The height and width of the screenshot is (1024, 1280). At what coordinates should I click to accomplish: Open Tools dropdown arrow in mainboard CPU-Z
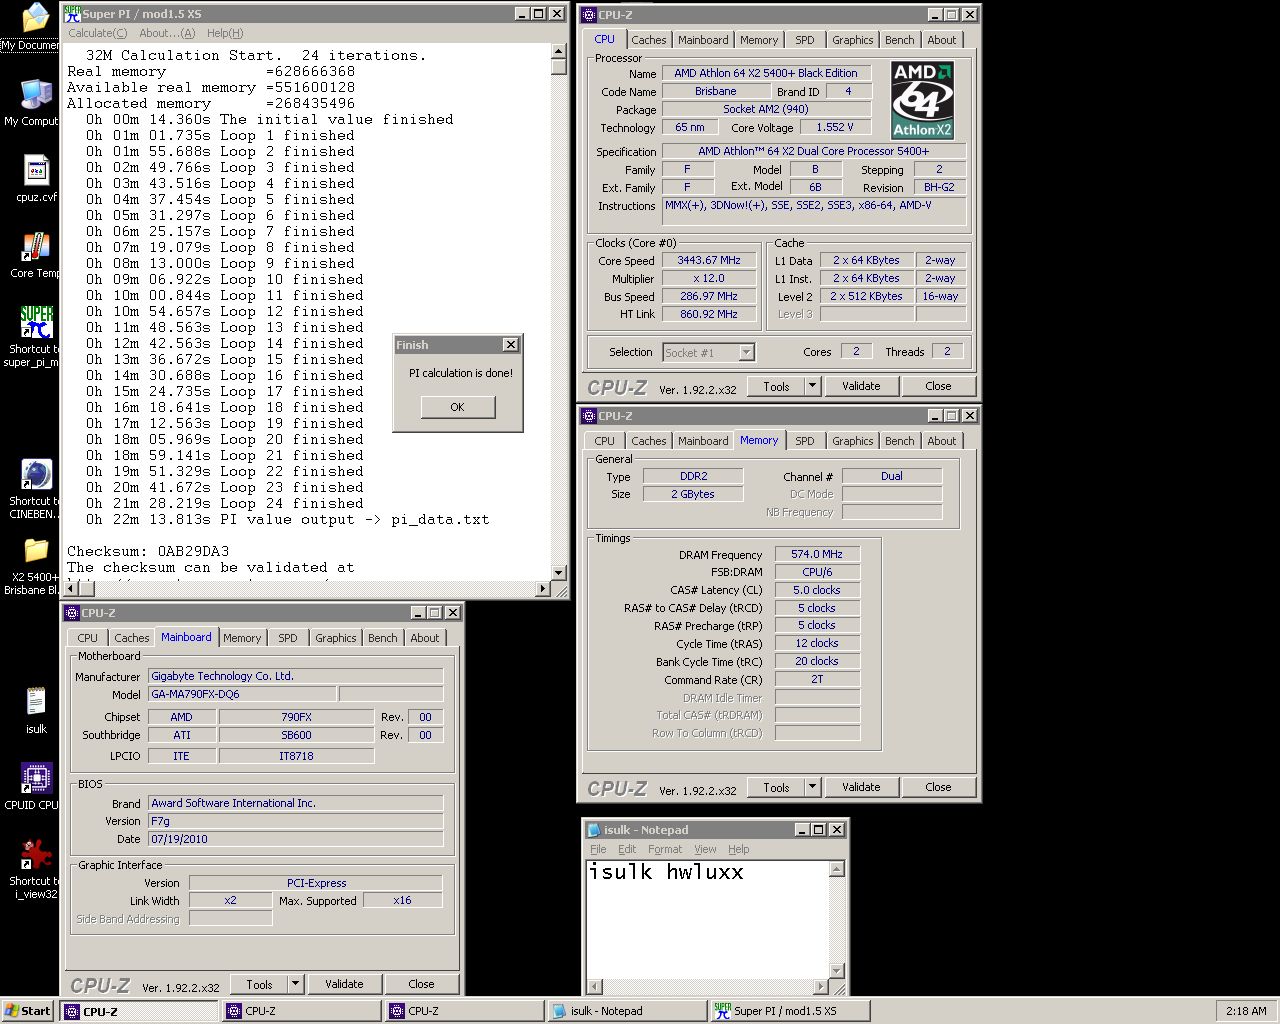[295, 984]
